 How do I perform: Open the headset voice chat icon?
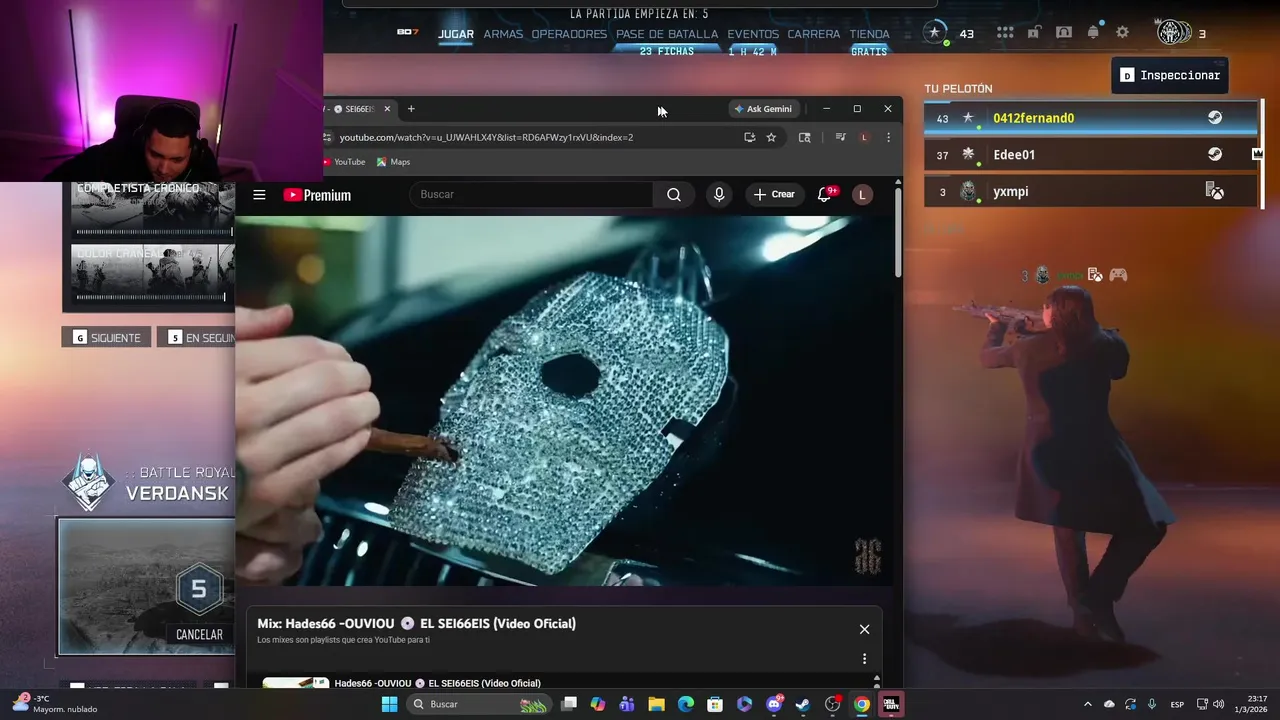(1064, 33)
